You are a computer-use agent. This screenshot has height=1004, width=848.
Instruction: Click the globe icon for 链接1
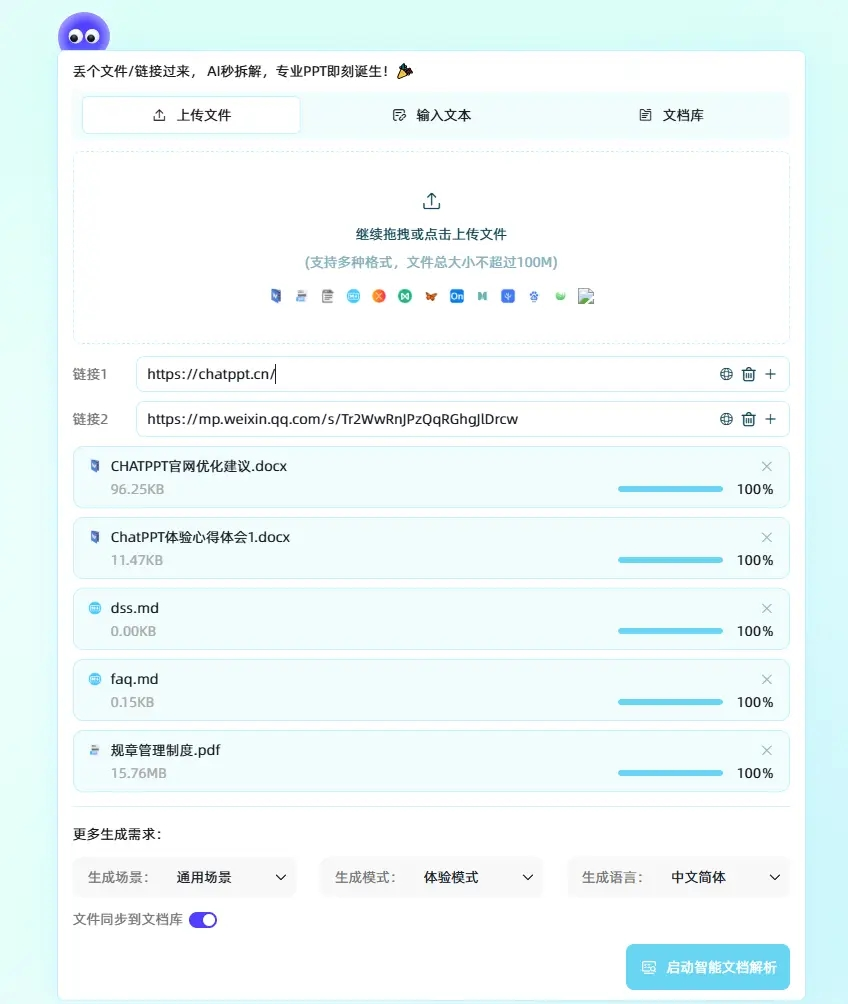(726, 374)
